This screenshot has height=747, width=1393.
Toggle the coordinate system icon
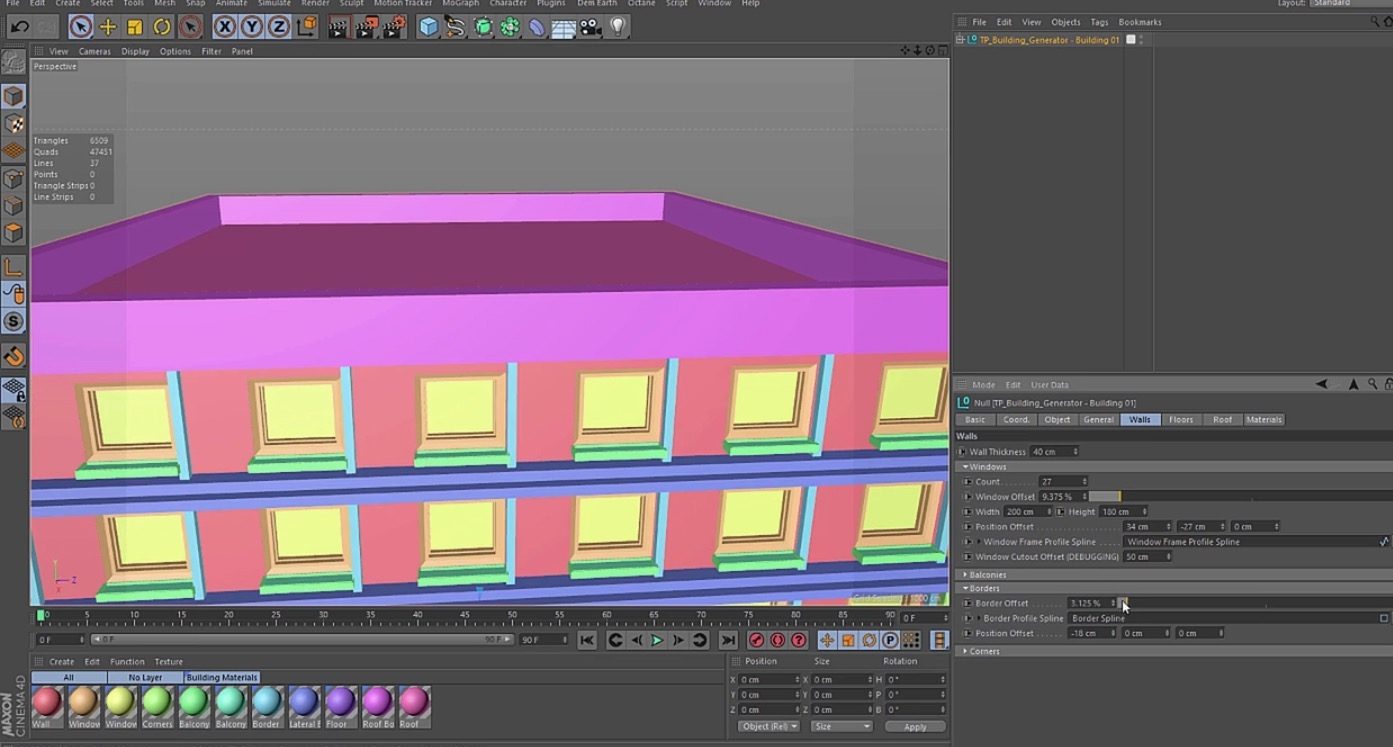click(307, 27)
